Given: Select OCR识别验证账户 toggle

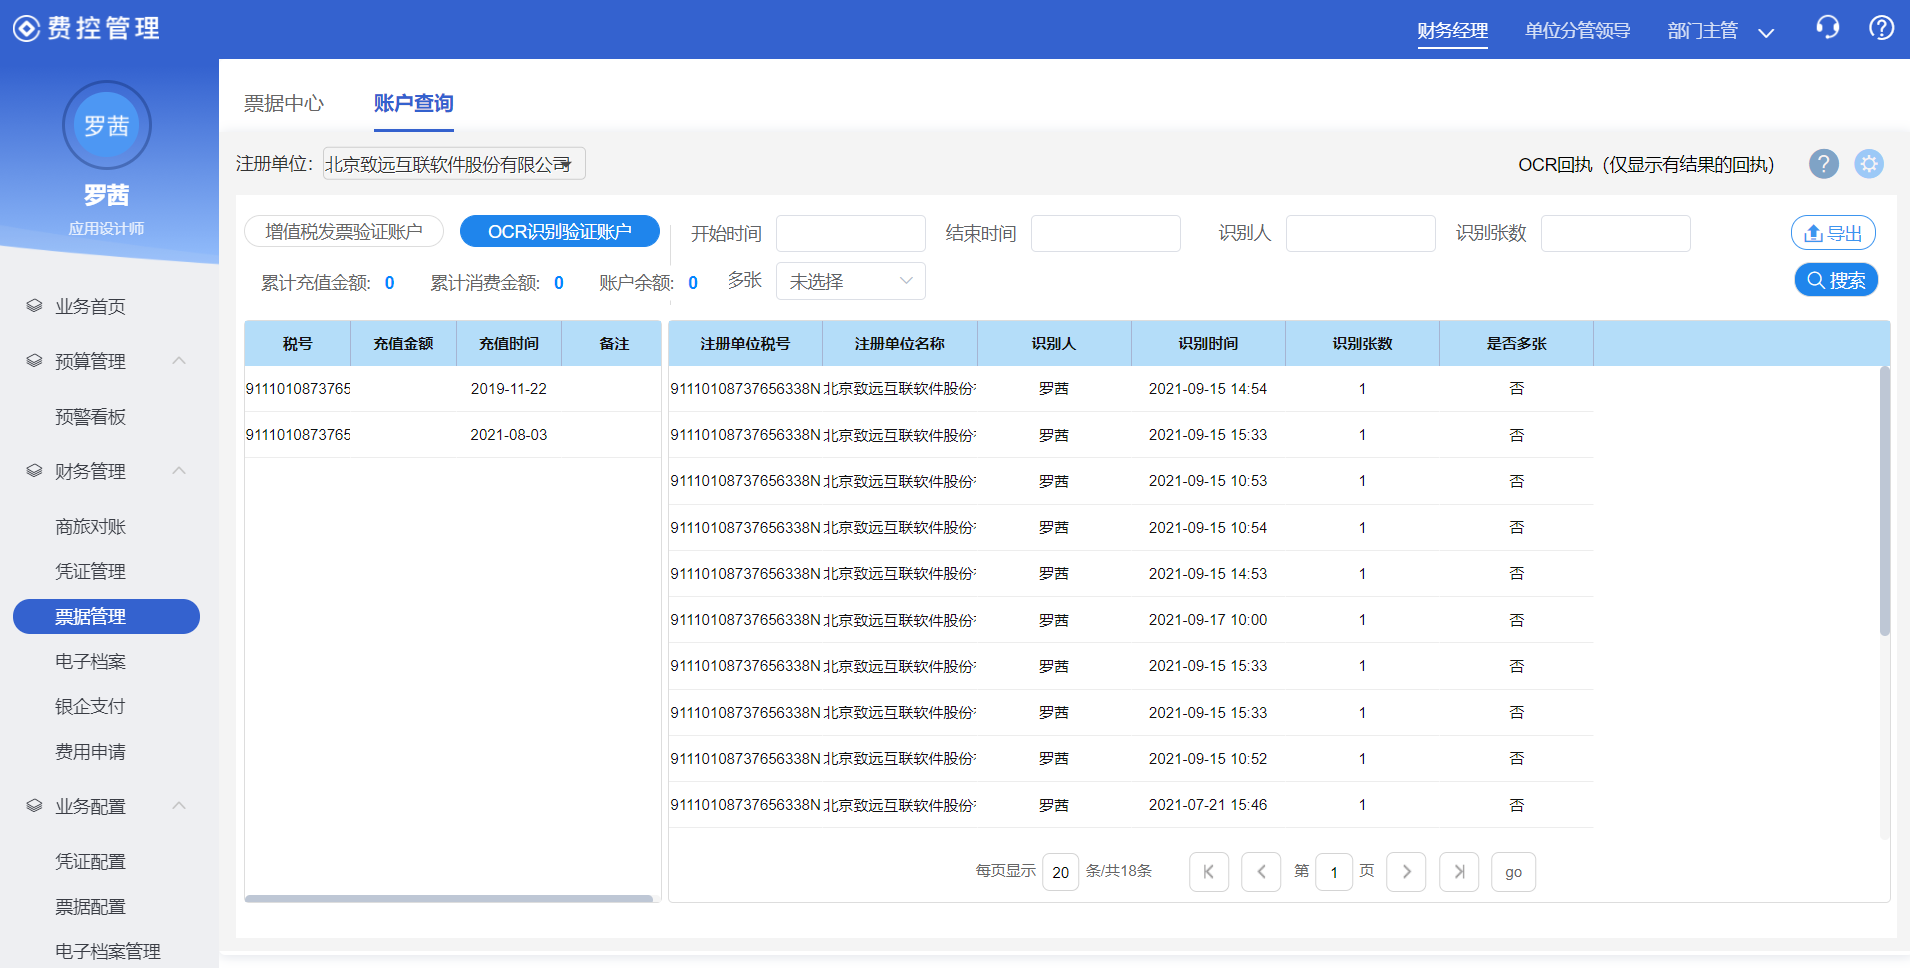Looking at the screenshot, I should (560, 232).
